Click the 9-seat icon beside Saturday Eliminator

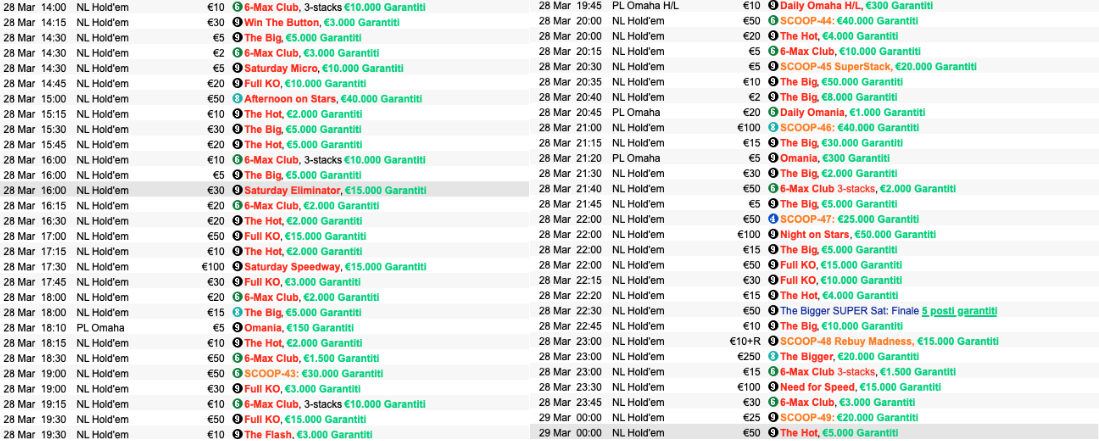tap(237, 190)
